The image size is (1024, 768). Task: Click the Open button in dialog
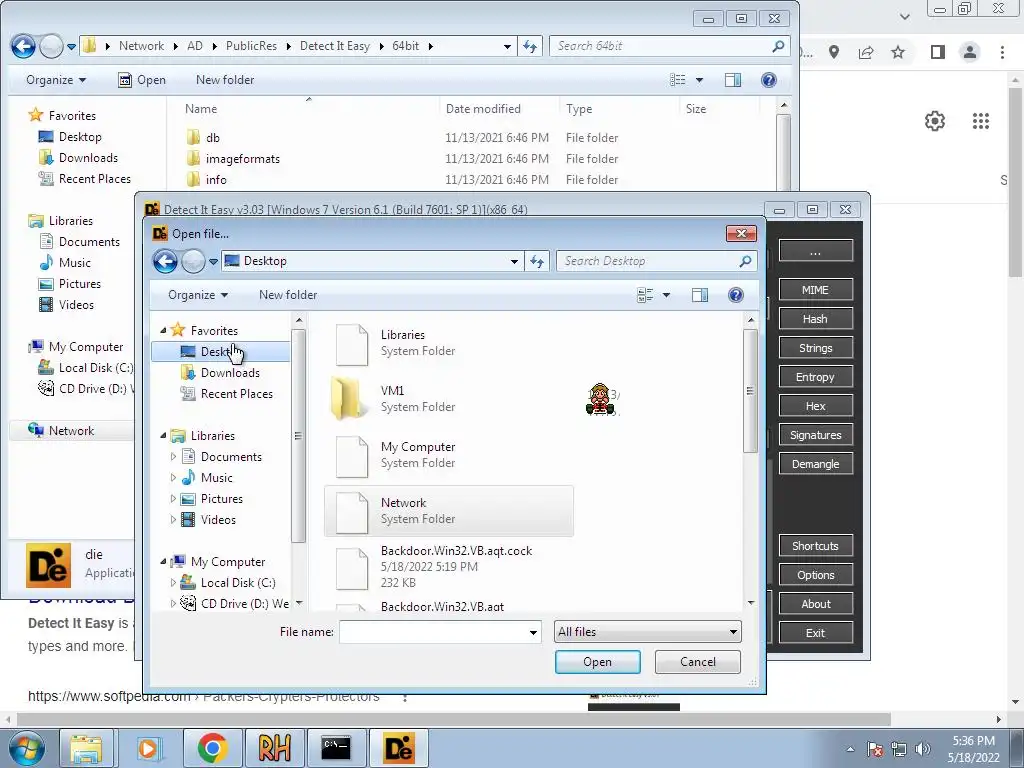click(x=598, y=662)
